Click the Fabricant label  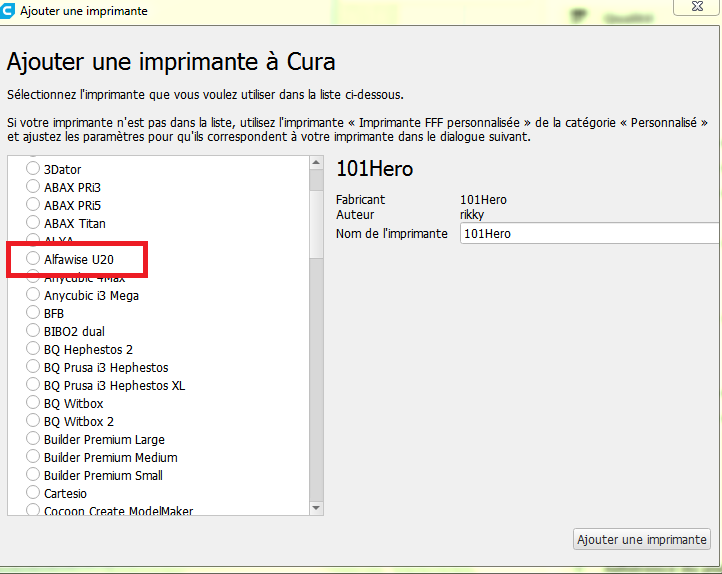360,200
